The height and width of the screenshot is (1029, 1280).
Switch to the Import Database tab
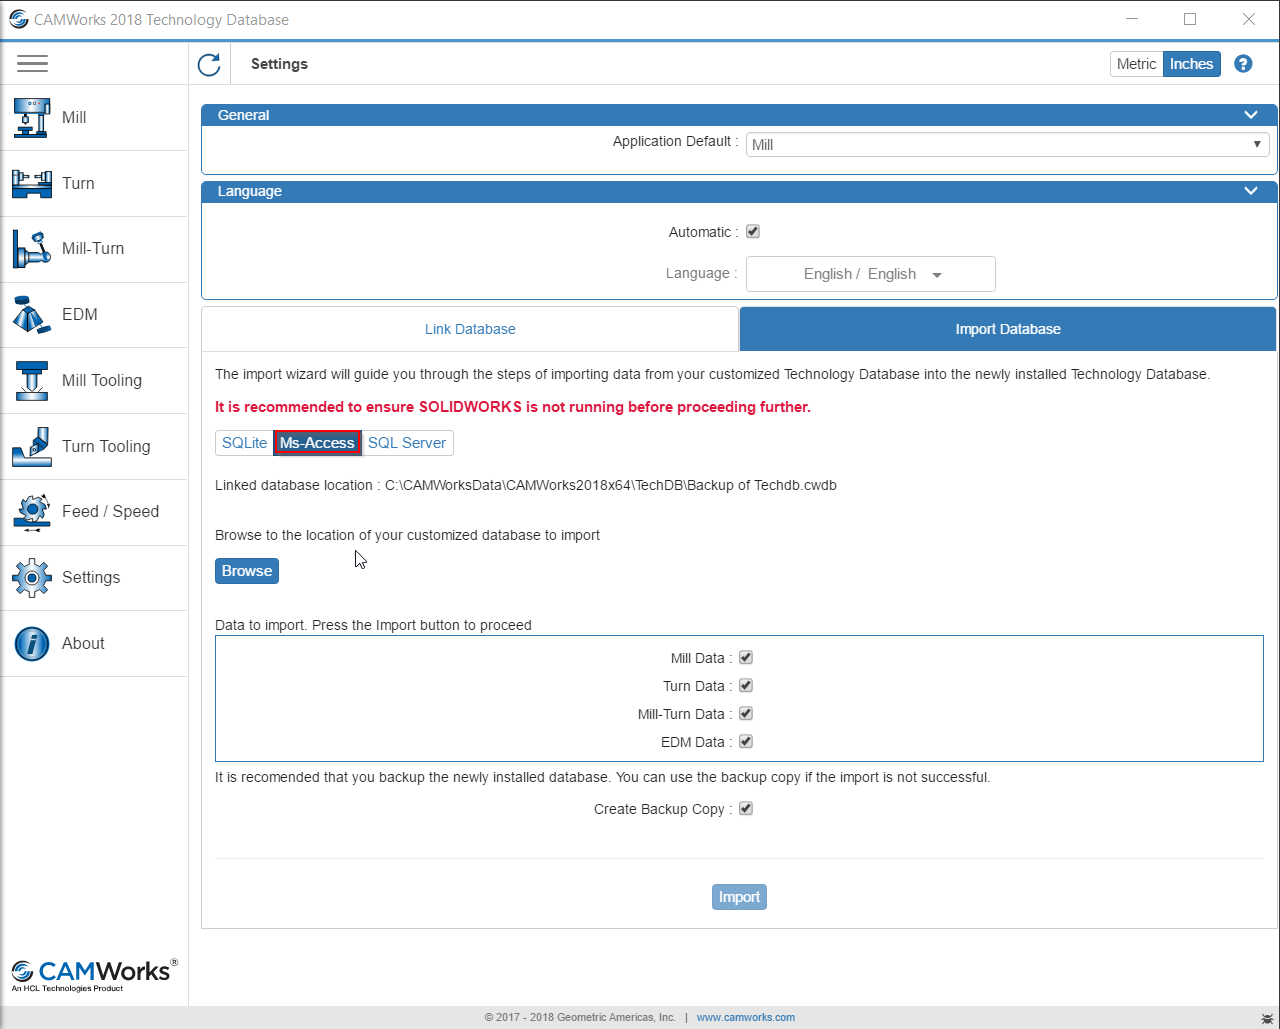point(1008,329)
